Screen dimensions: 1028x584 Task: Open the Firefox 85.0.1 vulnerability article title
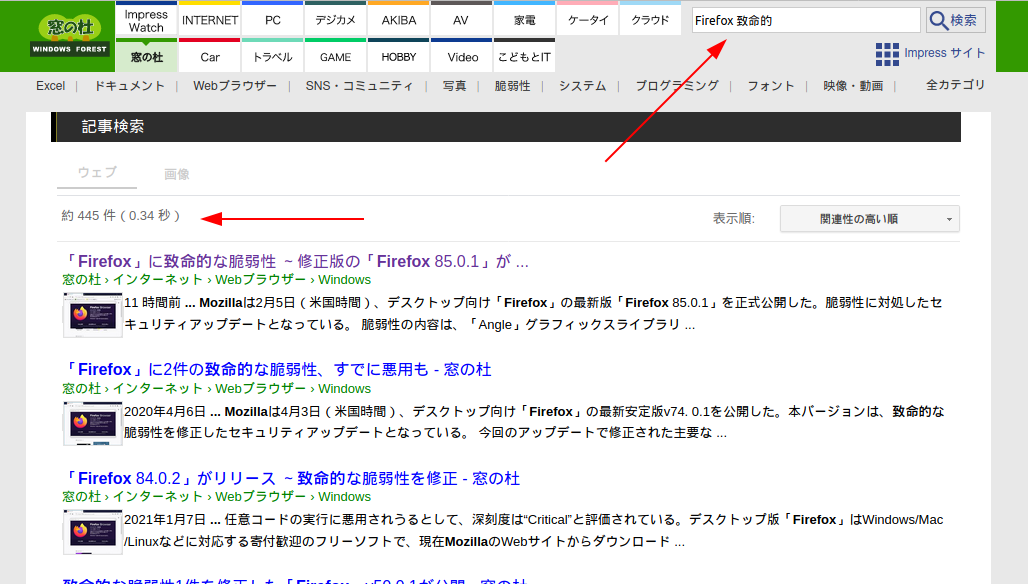click(x=296, y=262)
